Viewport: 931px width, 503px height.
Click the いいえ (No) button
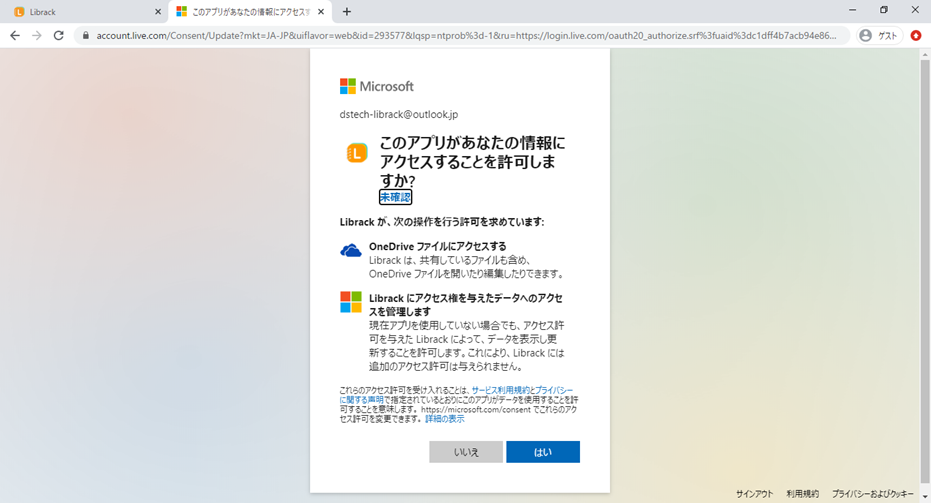click(x=466, y=452)
